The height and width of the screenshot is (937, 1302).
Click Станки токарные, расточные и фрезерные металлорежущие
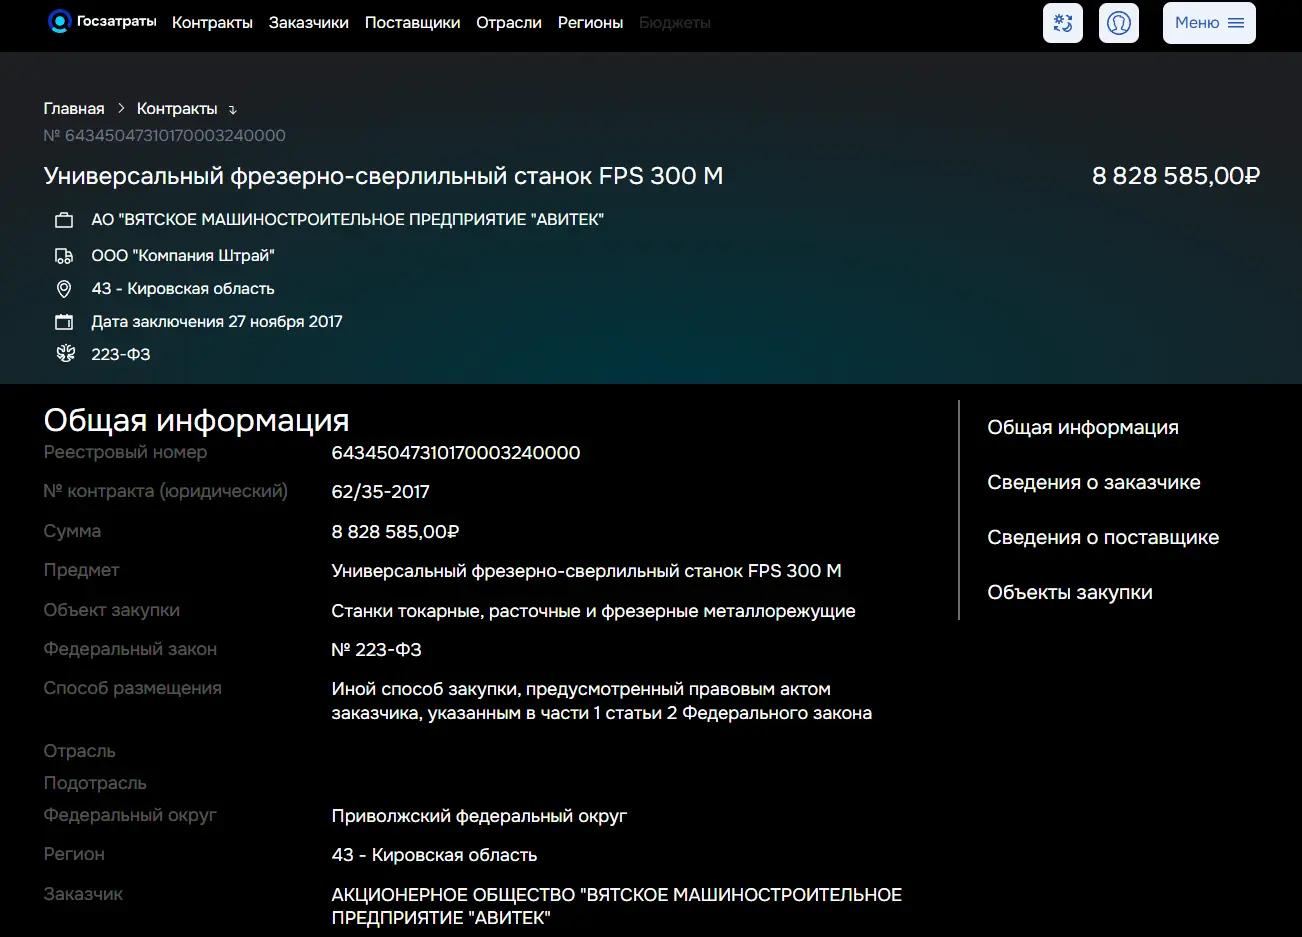tap(593, 611)
